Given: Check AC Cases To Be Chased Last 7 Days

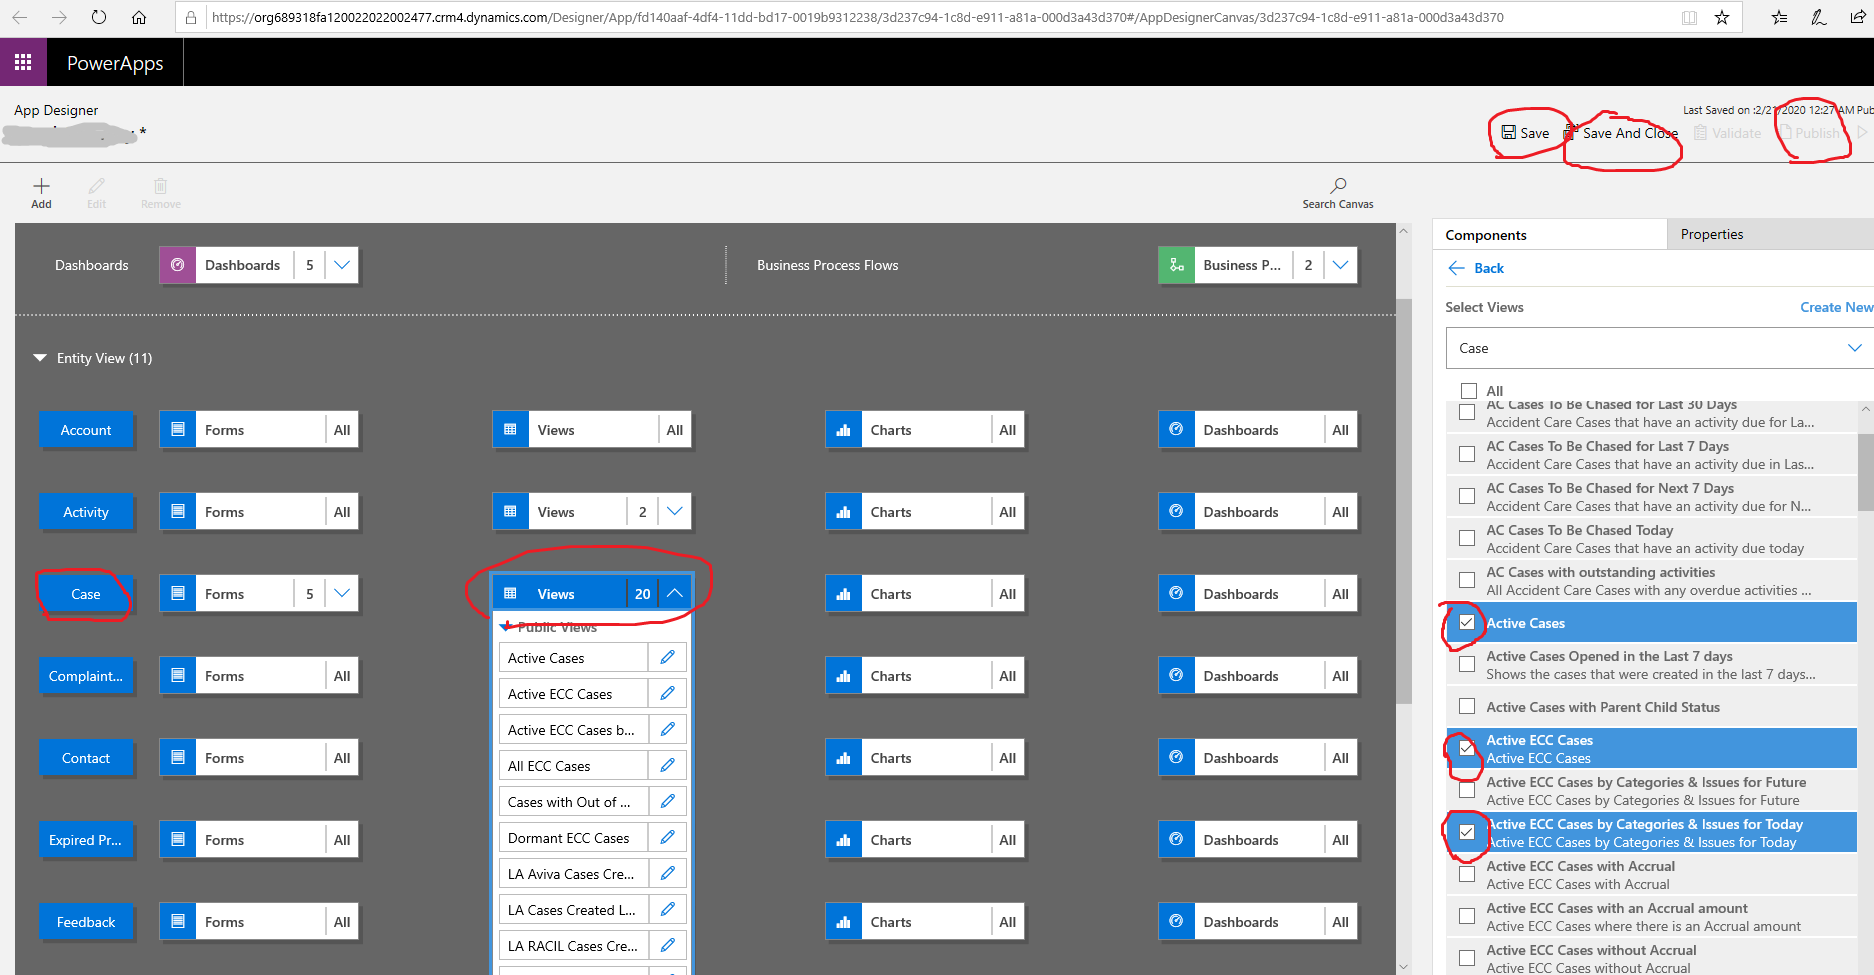Looking at the screenshot, I should (x=1467, y=455).
